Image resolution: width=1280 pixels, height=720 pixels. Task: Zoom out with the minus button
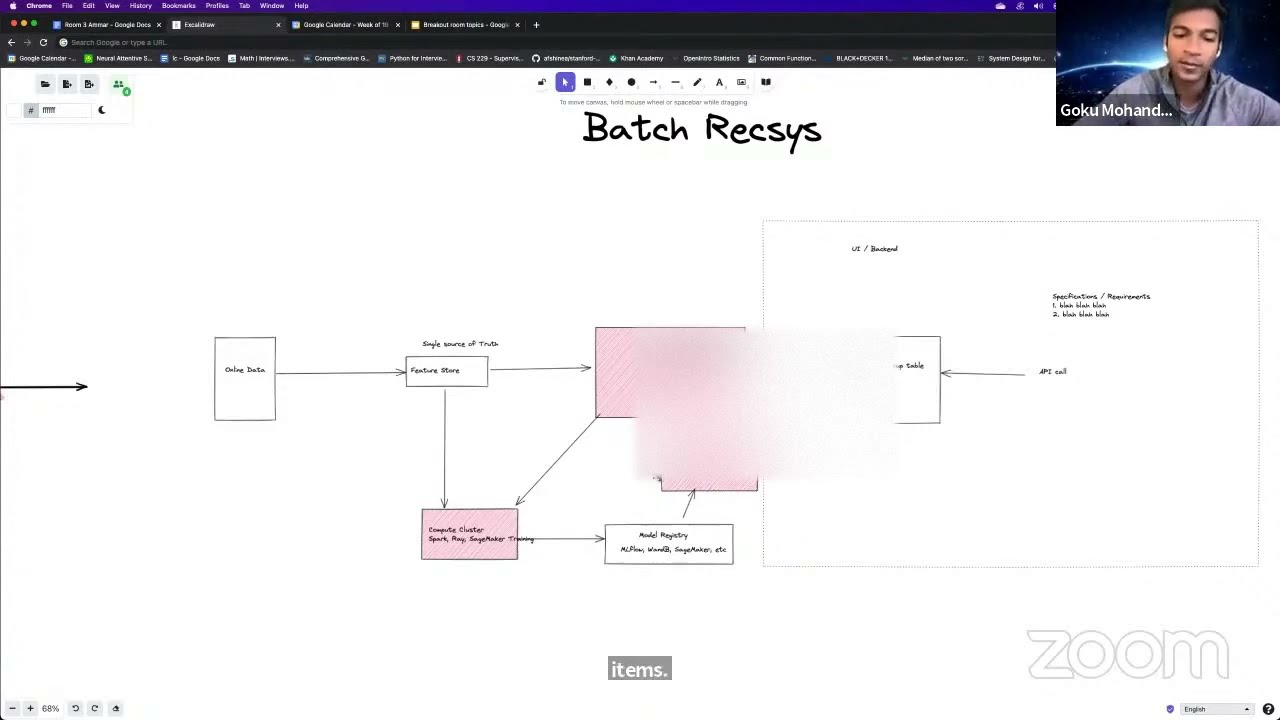point(12,708)
